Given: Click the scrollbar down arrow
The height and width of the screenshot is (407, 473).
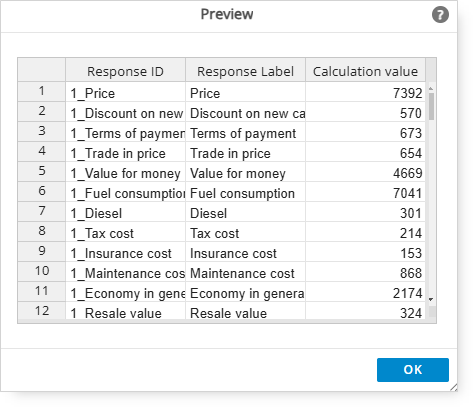Looking at the screenshot, I should 431,299.
